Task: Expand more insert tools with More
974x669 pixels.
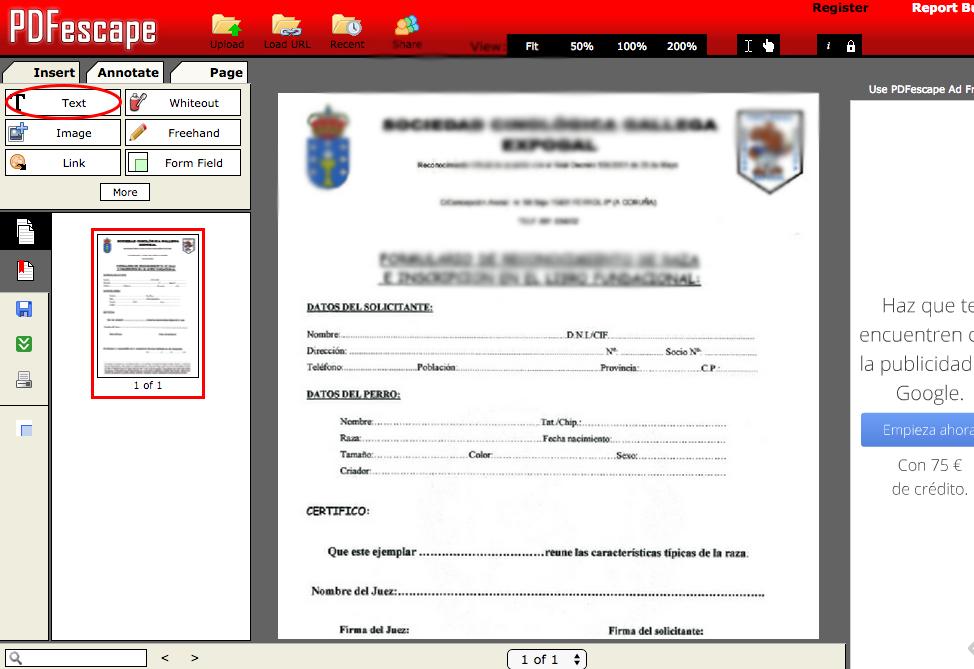Action: click(125, 192)
